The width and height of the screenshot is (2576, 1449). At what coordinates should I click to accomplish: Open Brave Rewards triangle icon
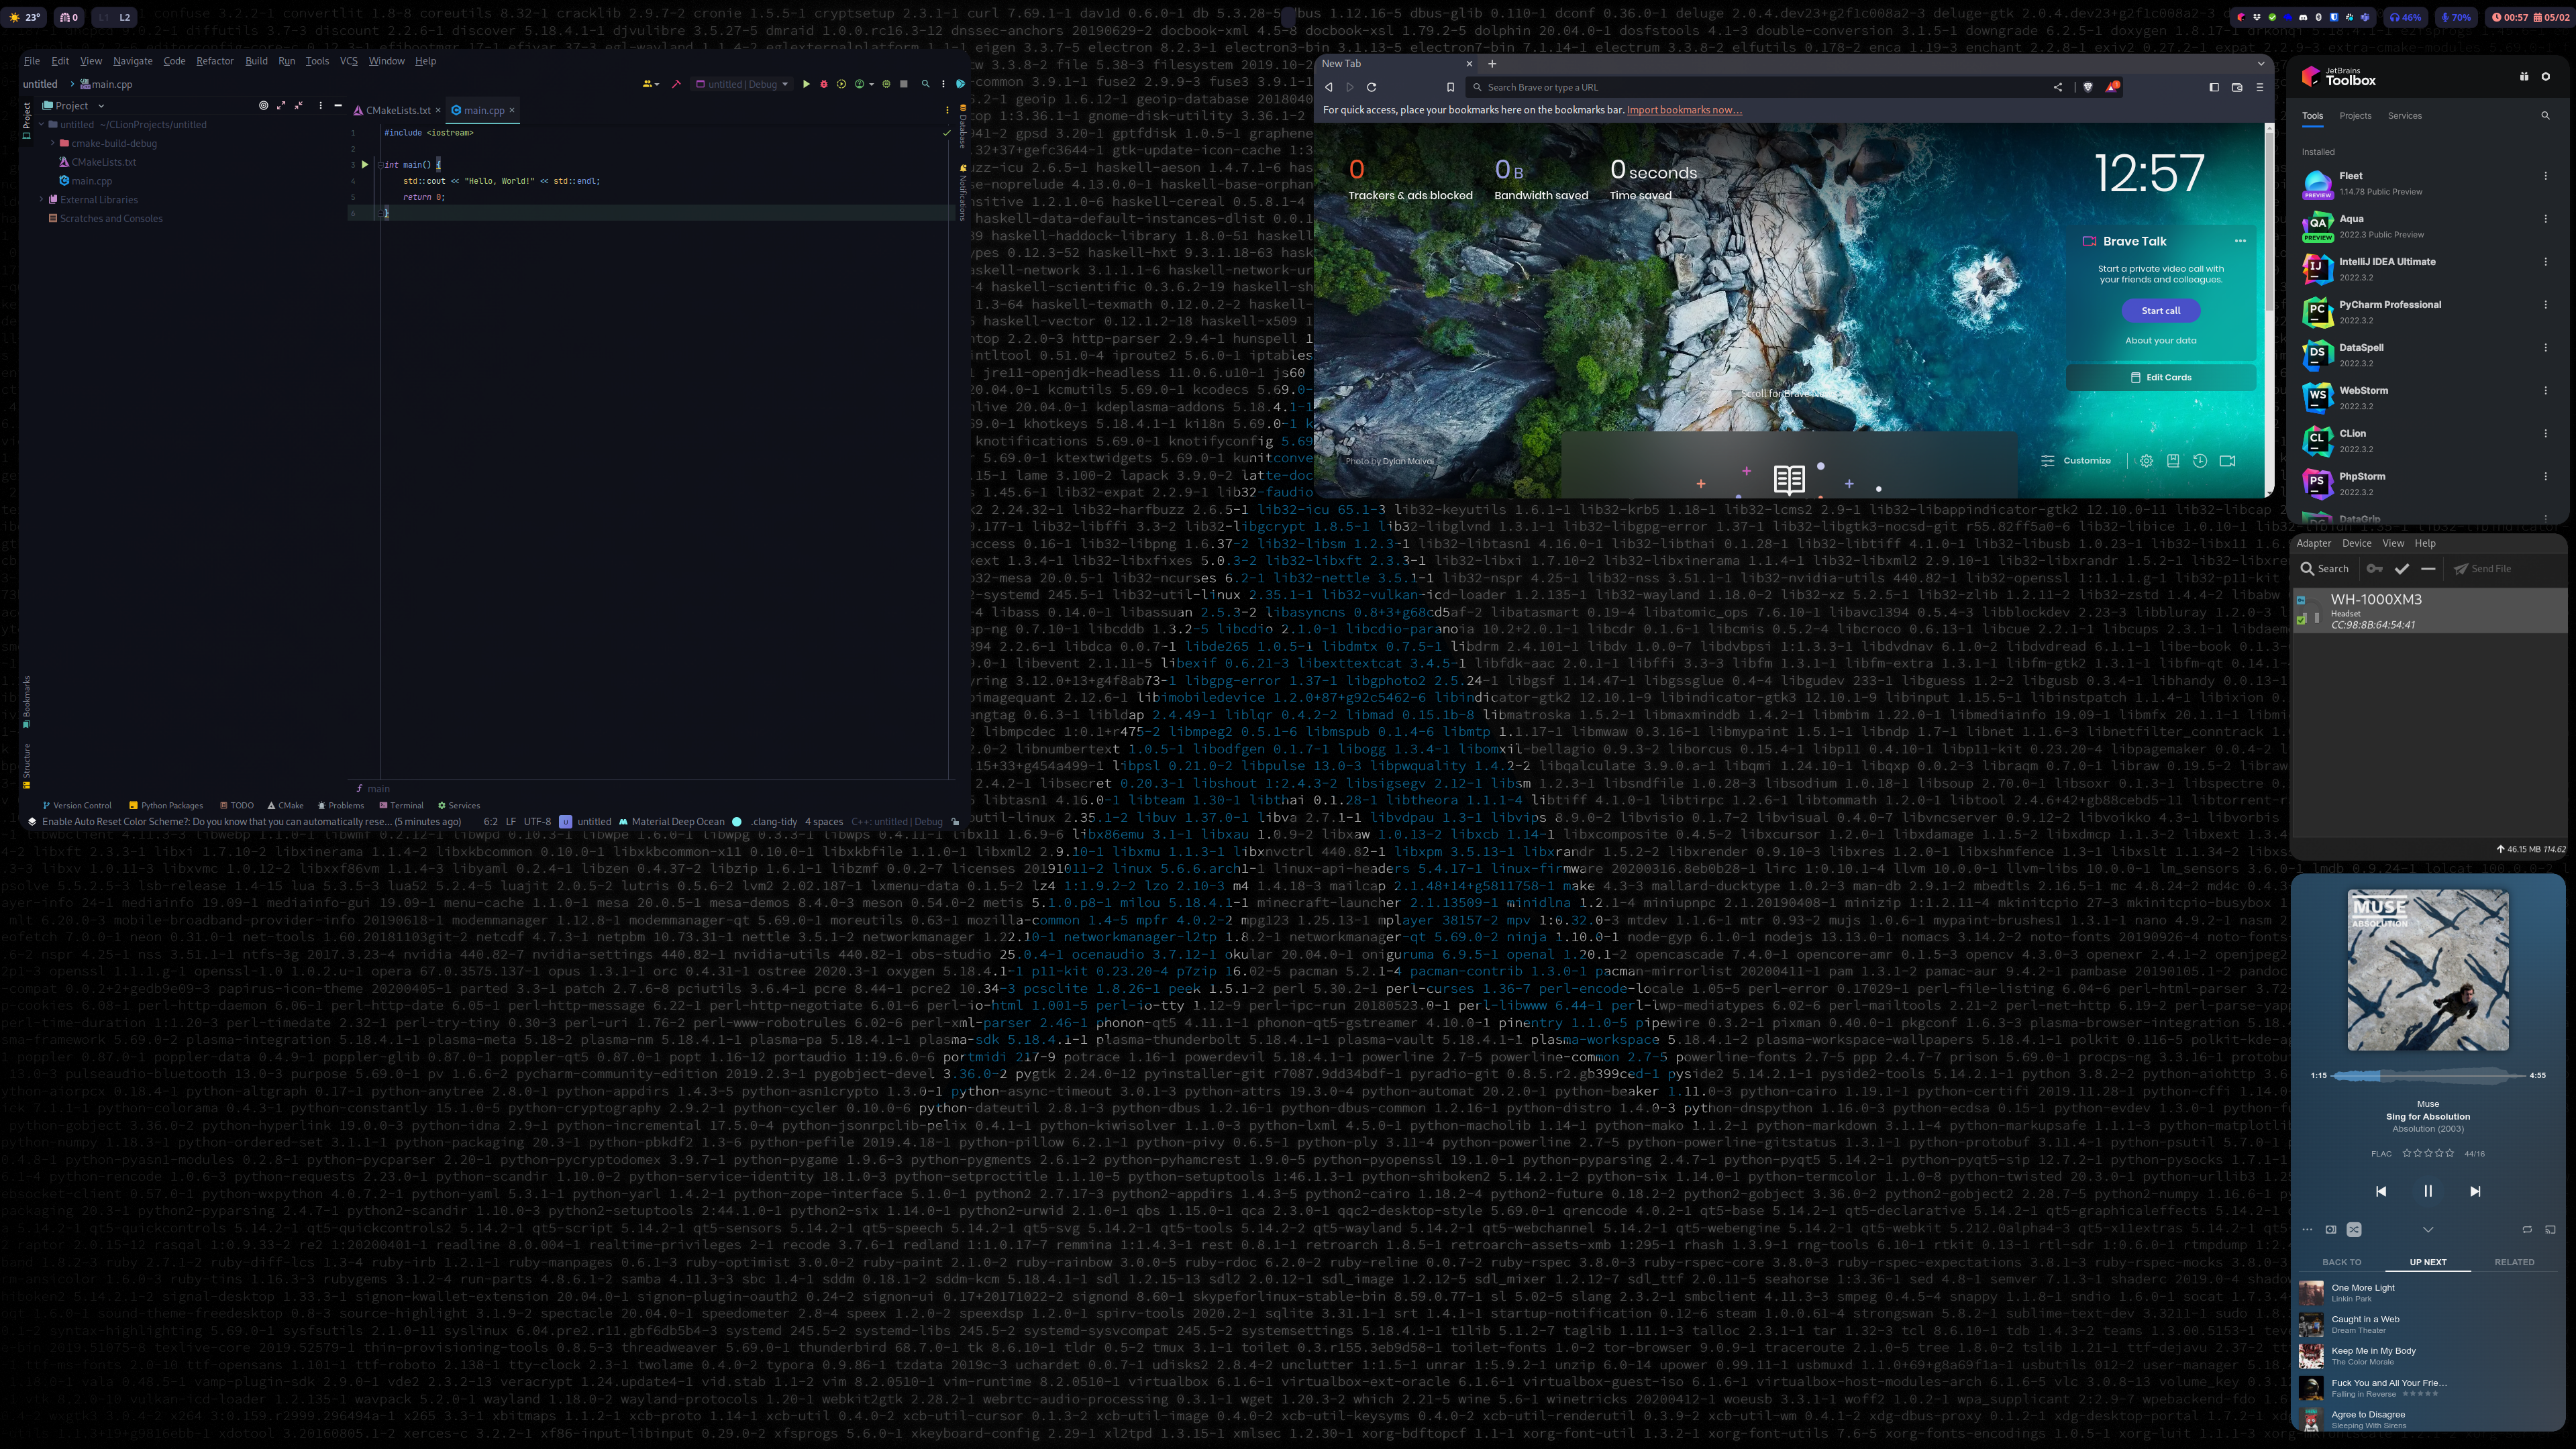(2112, 87)
